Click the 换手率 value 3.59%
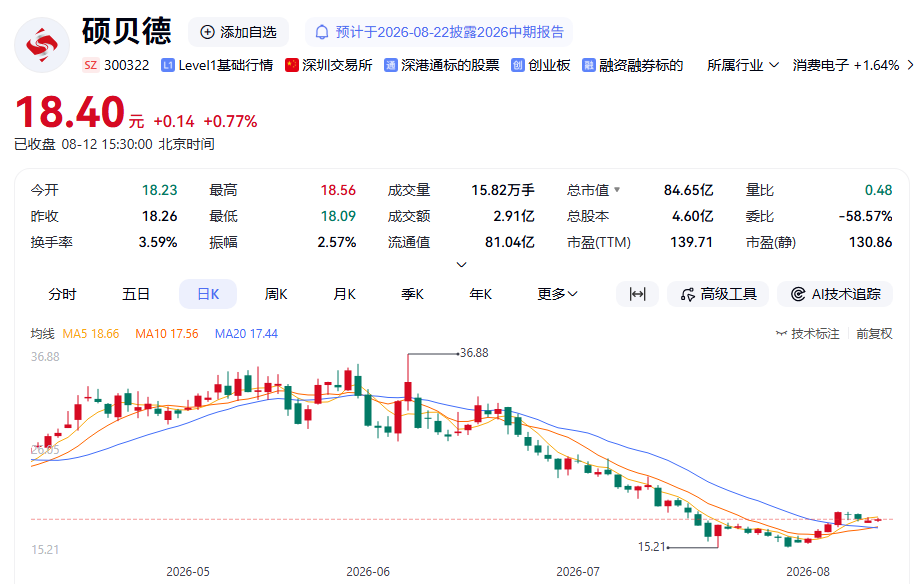918x584 pixels. [158, 242]
